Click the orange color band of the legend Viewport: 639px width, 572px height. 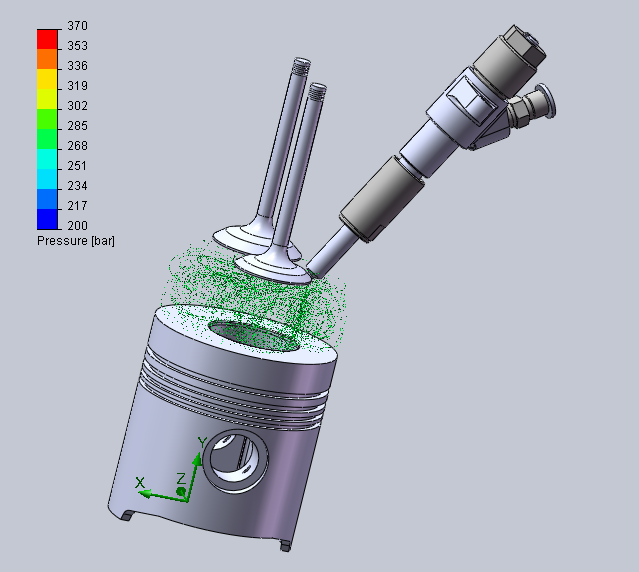pyautogui.click(x=47, y=59)
